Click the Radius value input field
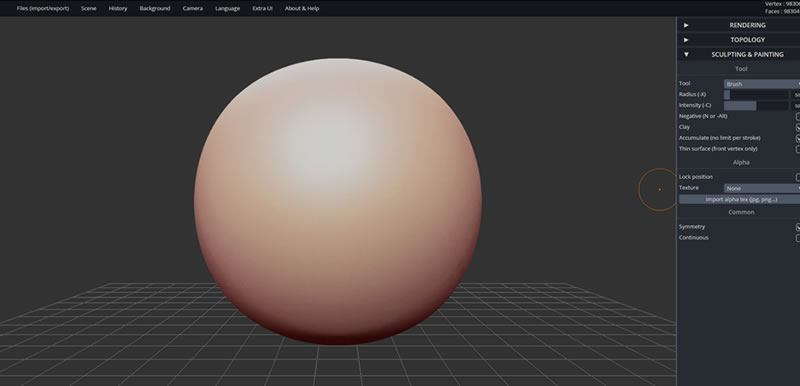Viewport: 800px width, 386px height. point(795,95)
